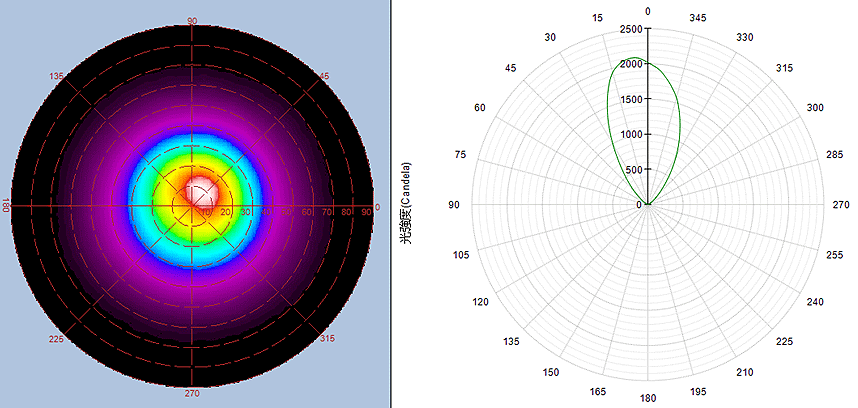Screen dimensions: 858x408
Task: Click the peak of the green intensity curve
Action: tap(633, 57)
